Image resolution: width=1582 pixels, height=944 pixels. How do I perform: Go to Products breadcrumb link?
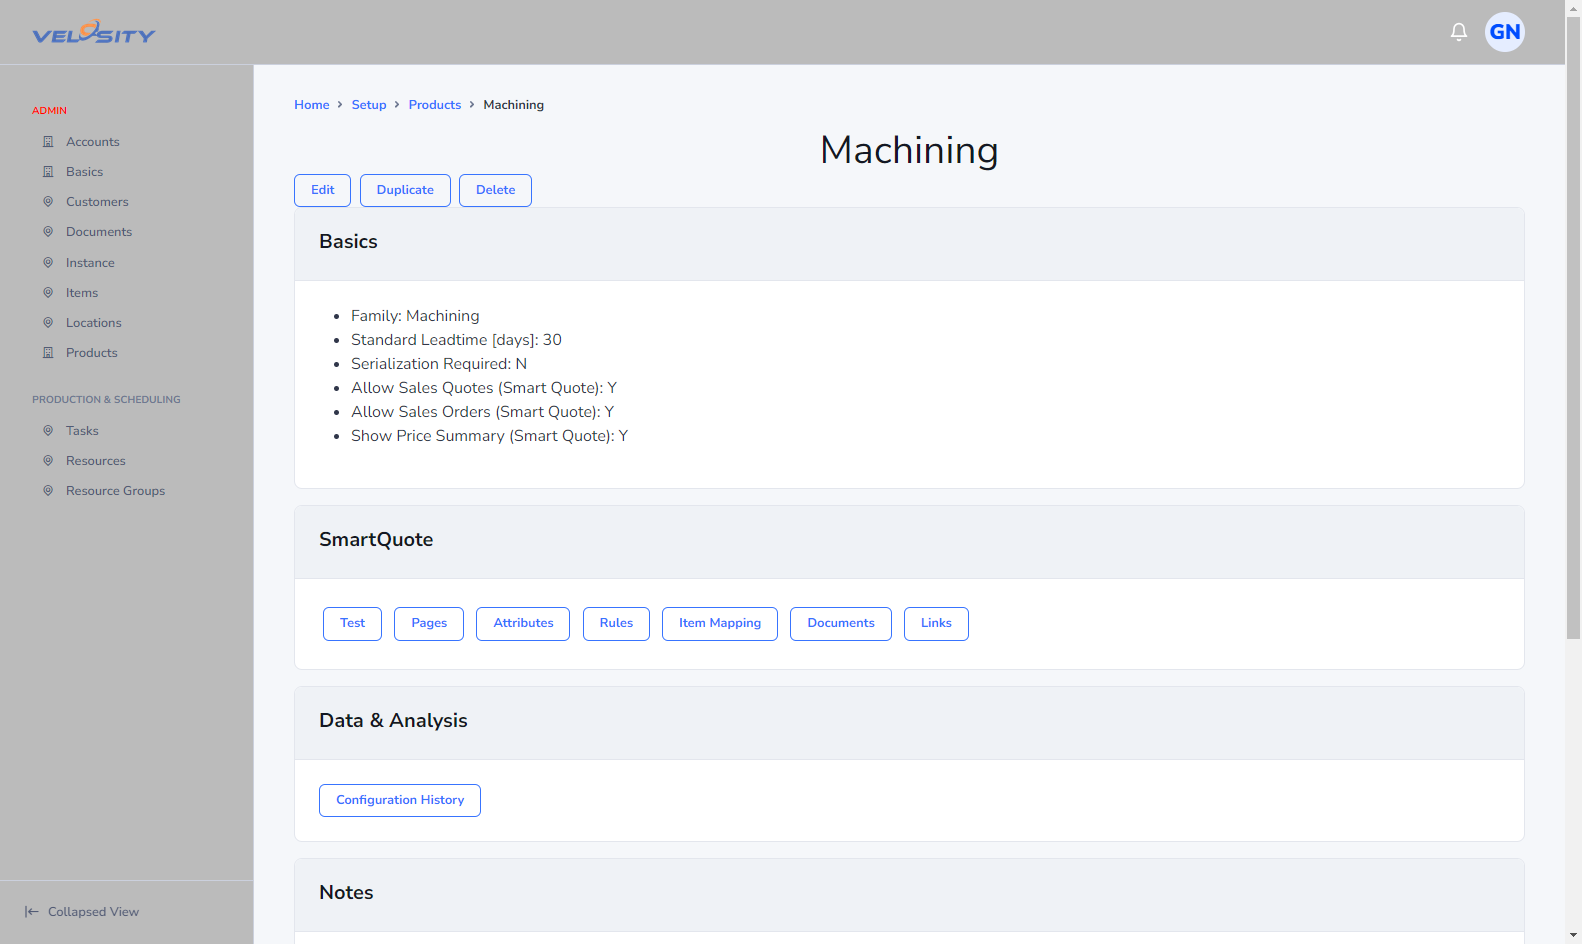[x=435, y=105]
